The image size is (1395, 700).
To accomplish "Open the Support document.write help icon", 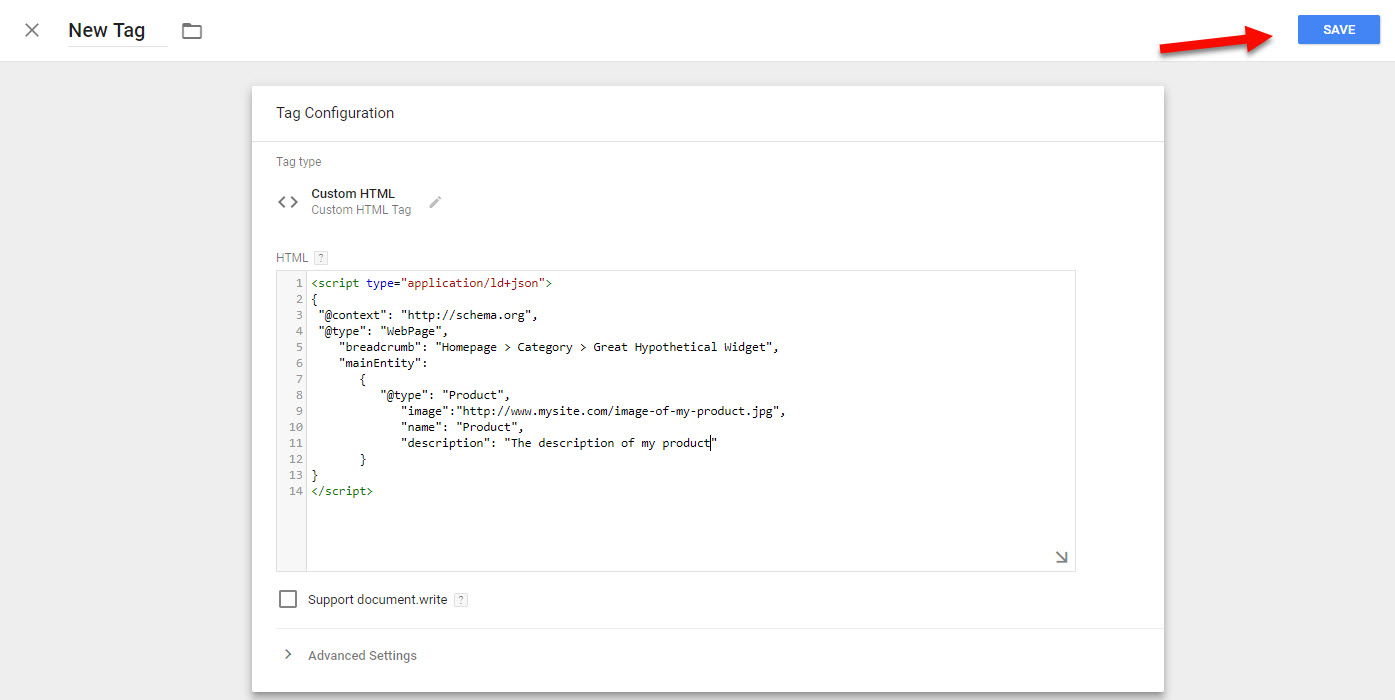I will (461, 600).
